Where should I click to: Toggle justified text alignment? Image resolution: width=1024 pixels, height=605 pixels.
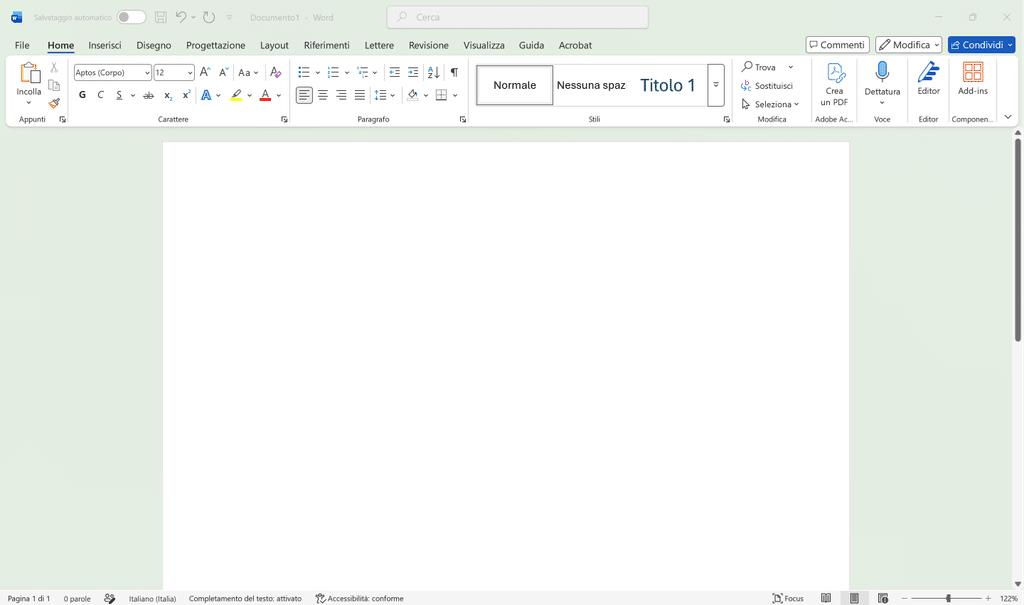click(360, 95)
